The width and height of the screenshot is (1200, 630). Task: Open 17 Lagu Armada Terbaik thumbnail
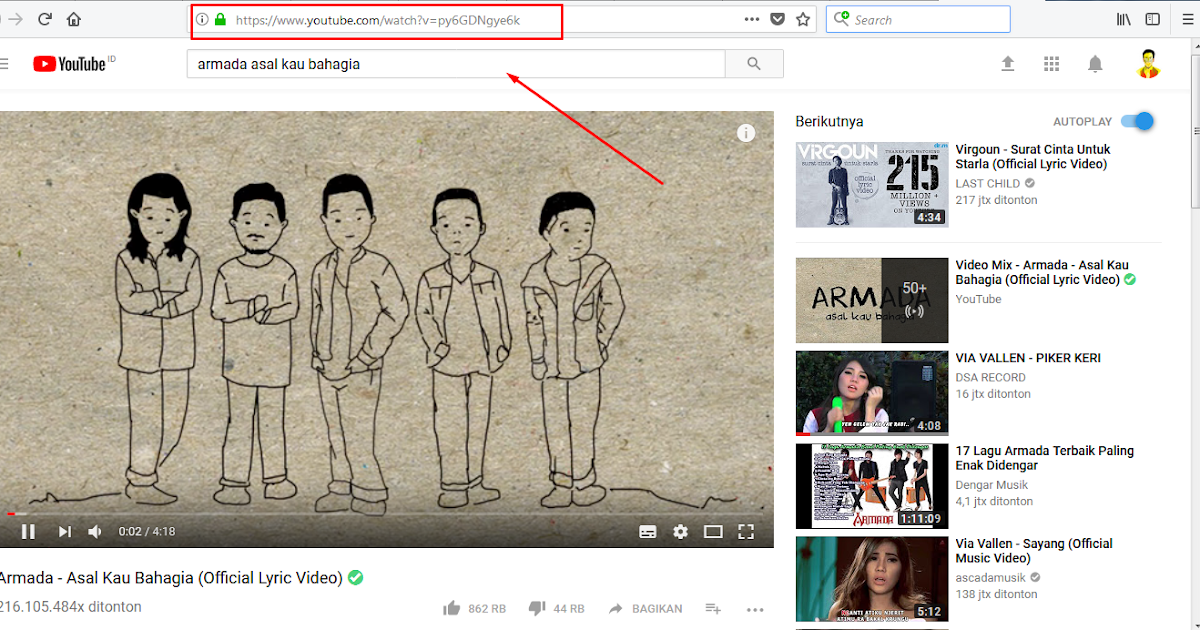[872, 486]
